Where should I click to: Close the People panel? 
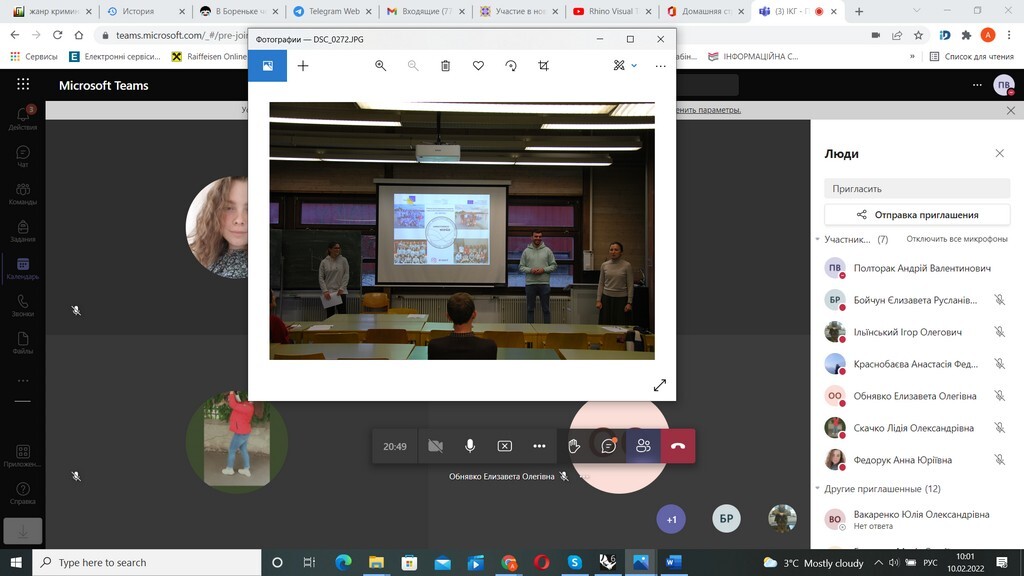point(999,153)
